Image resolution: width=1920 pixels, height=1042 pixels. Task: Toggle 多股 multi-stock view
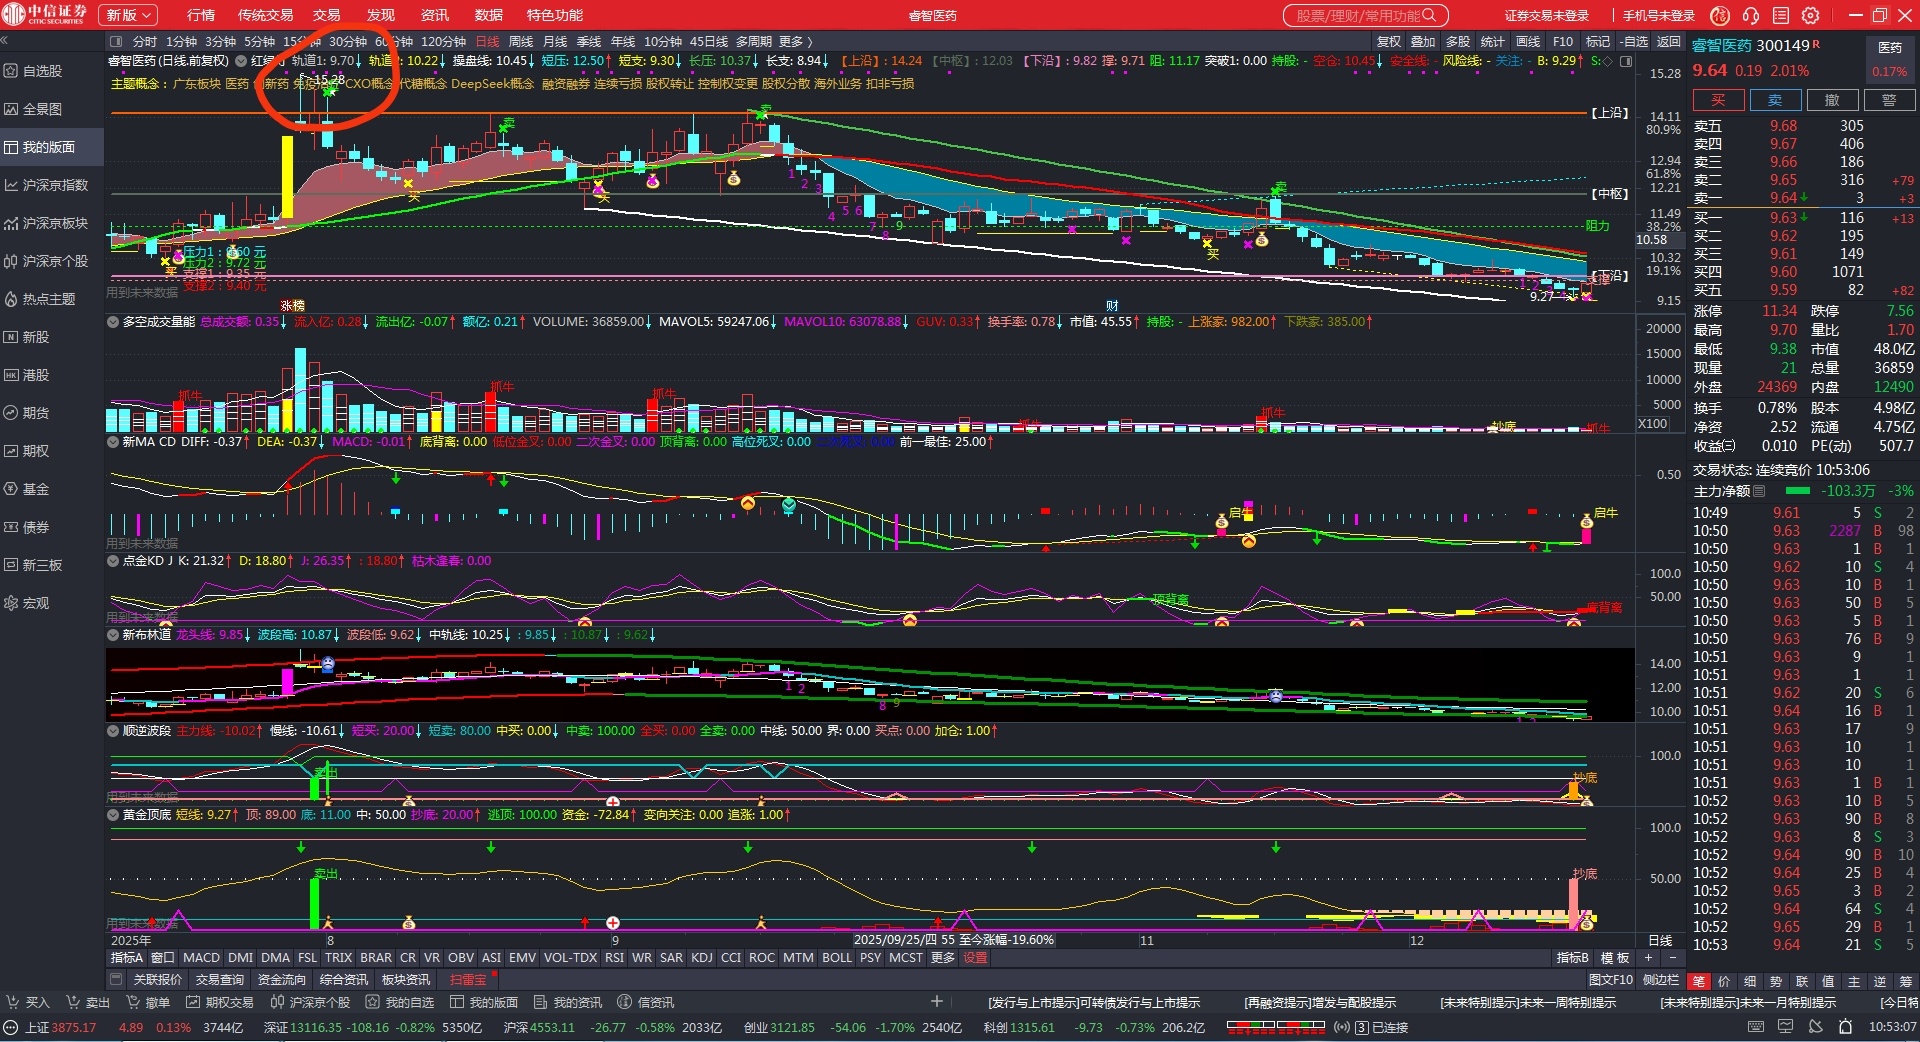click(1458, 42)
